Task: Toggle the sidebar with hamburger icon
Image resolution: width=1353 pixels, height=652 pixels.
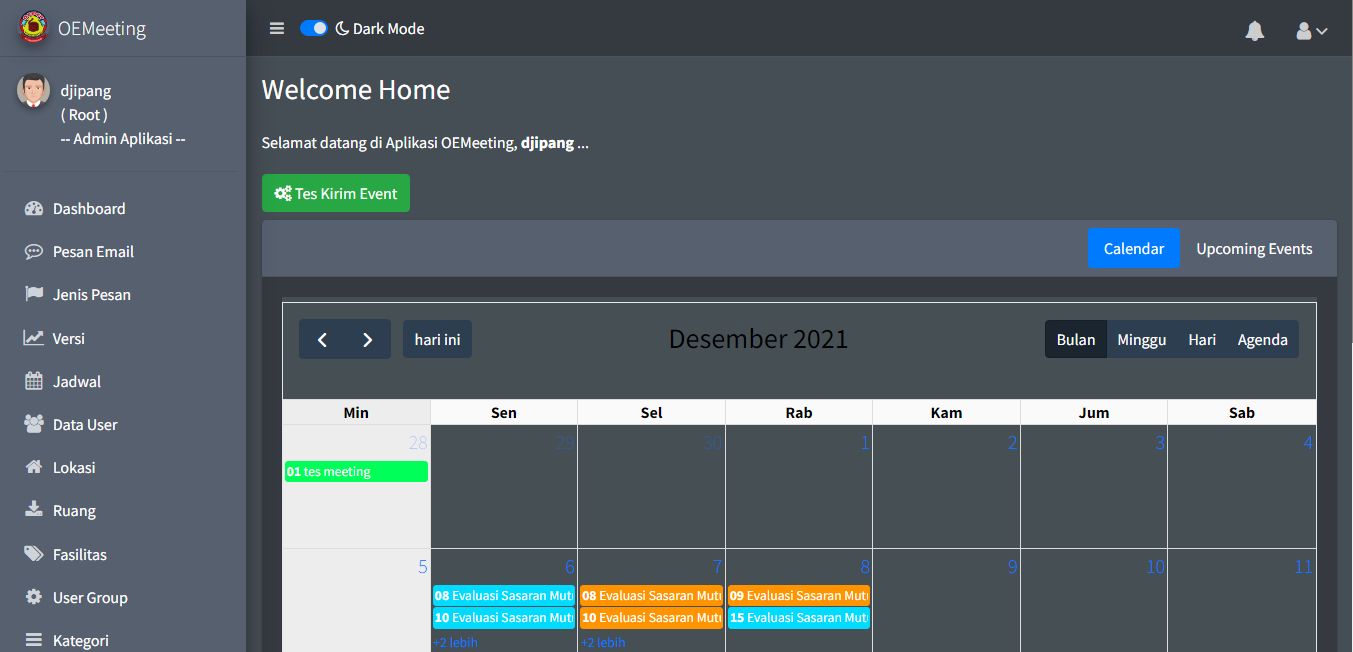Action: click(x=277, y=29)
